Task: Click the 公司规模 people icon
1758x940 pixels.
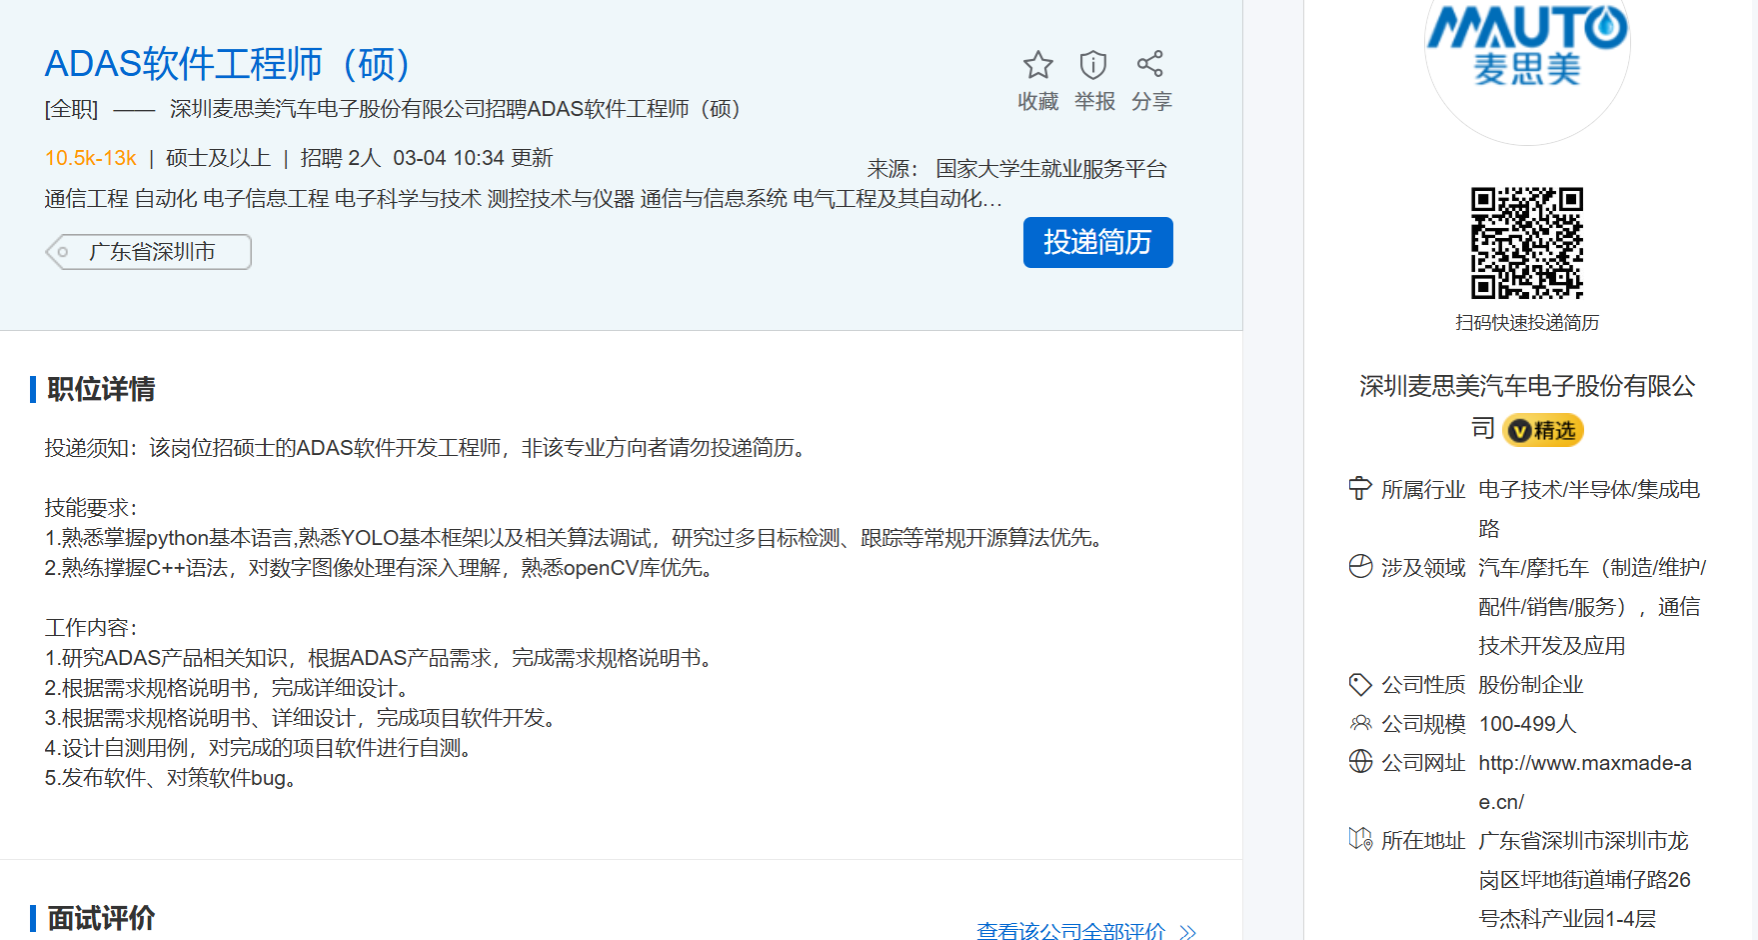Action: (x=1360, y=723)
